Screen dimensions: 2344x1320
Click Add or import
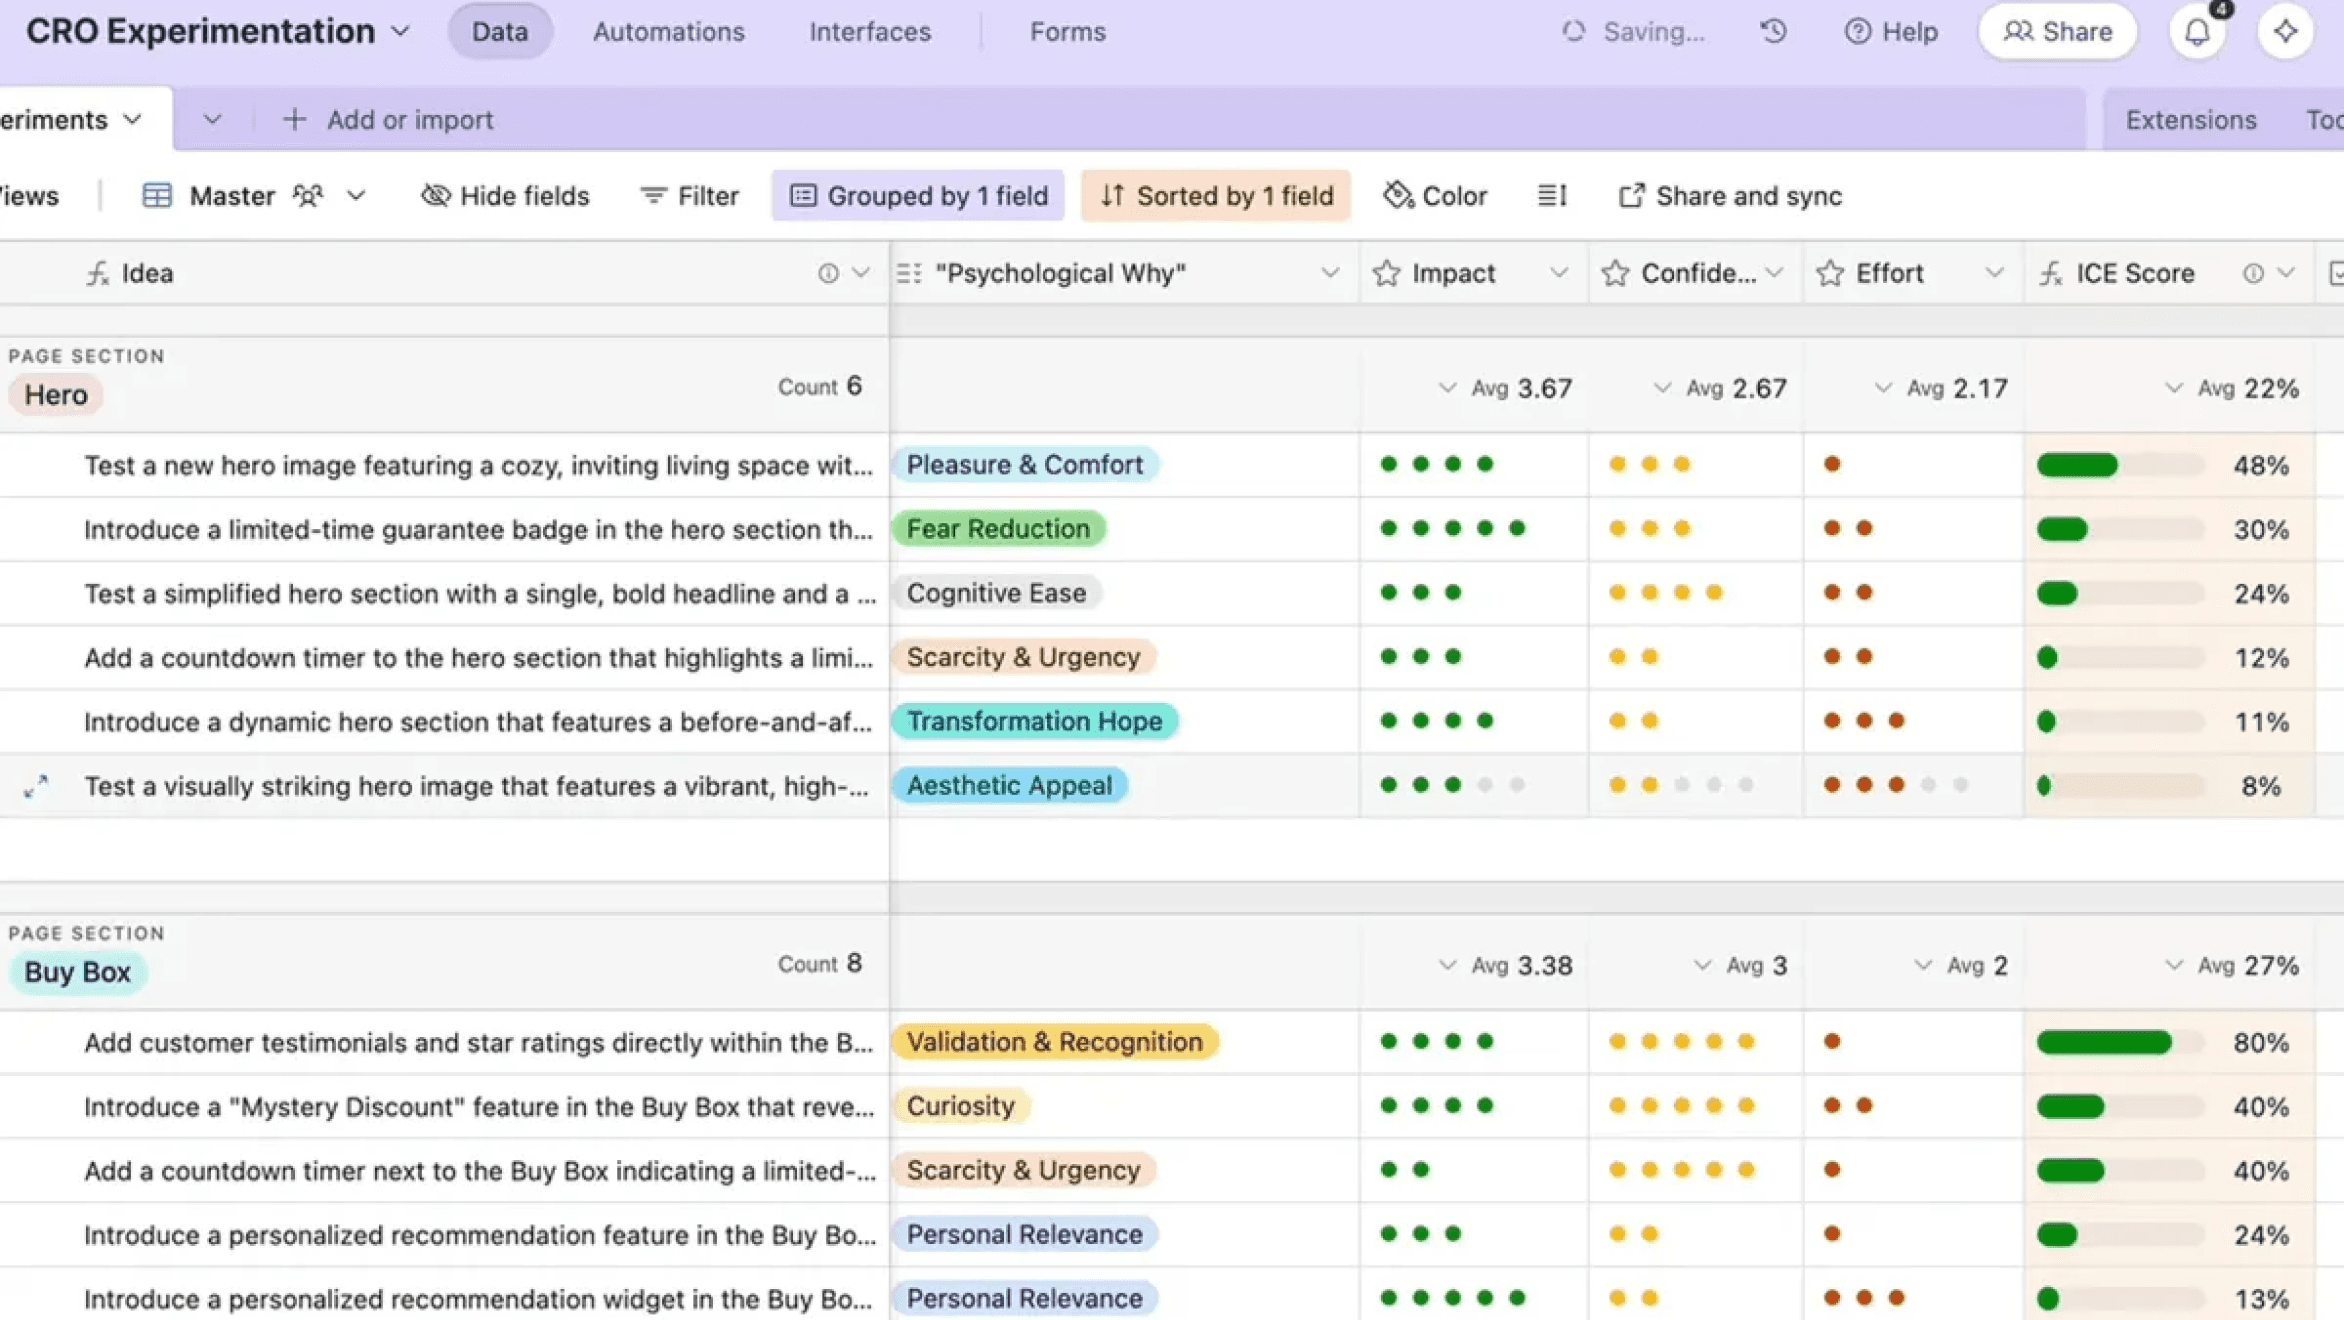tap(389, 120)
